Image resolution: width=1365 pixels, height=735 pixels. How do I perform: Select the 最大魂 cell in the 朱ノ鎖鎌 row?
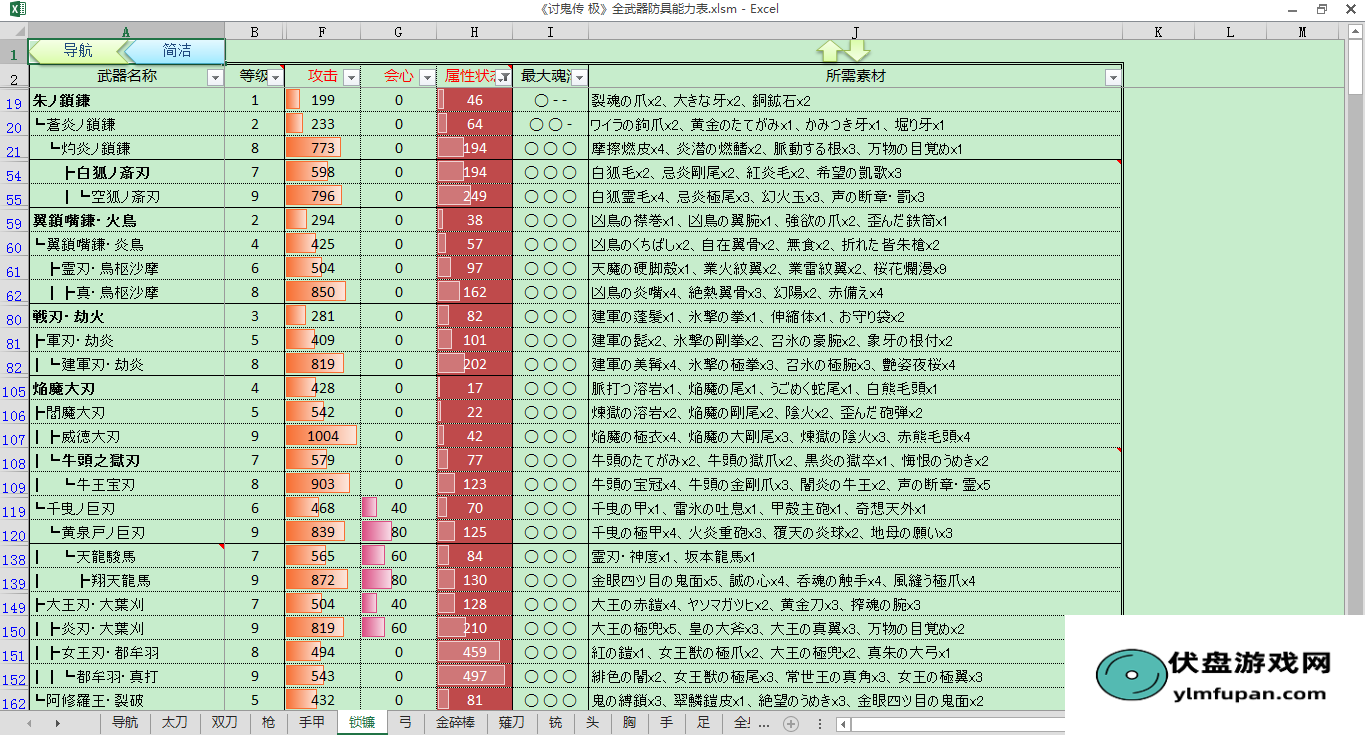tap(550, 100)
